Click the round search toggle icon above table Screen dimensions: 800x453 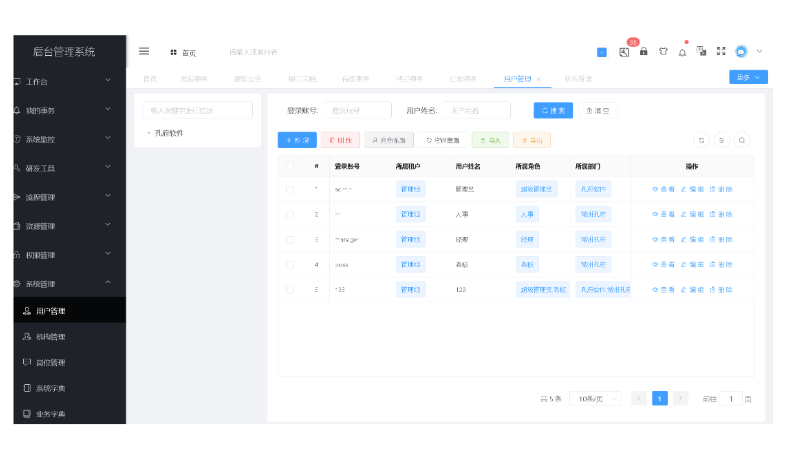pos(742,140)
